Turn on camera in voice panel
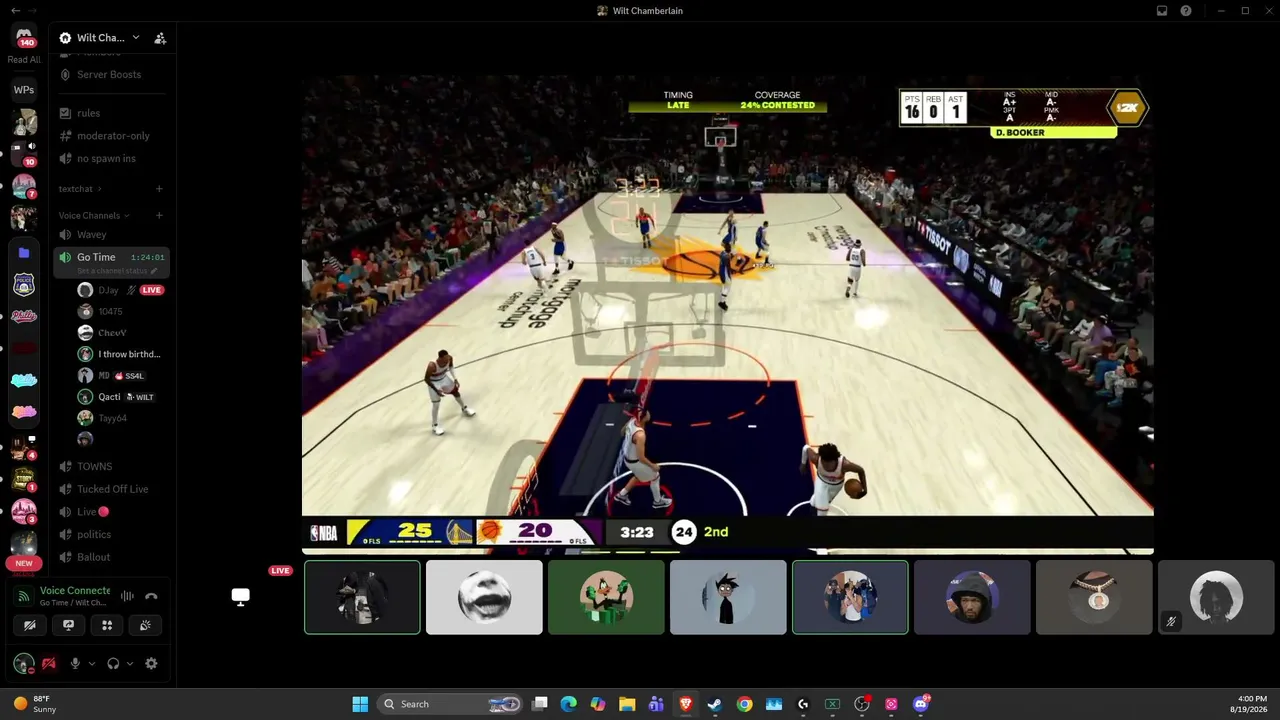This screenshot has width=1280, height=720. coord(30,625)
